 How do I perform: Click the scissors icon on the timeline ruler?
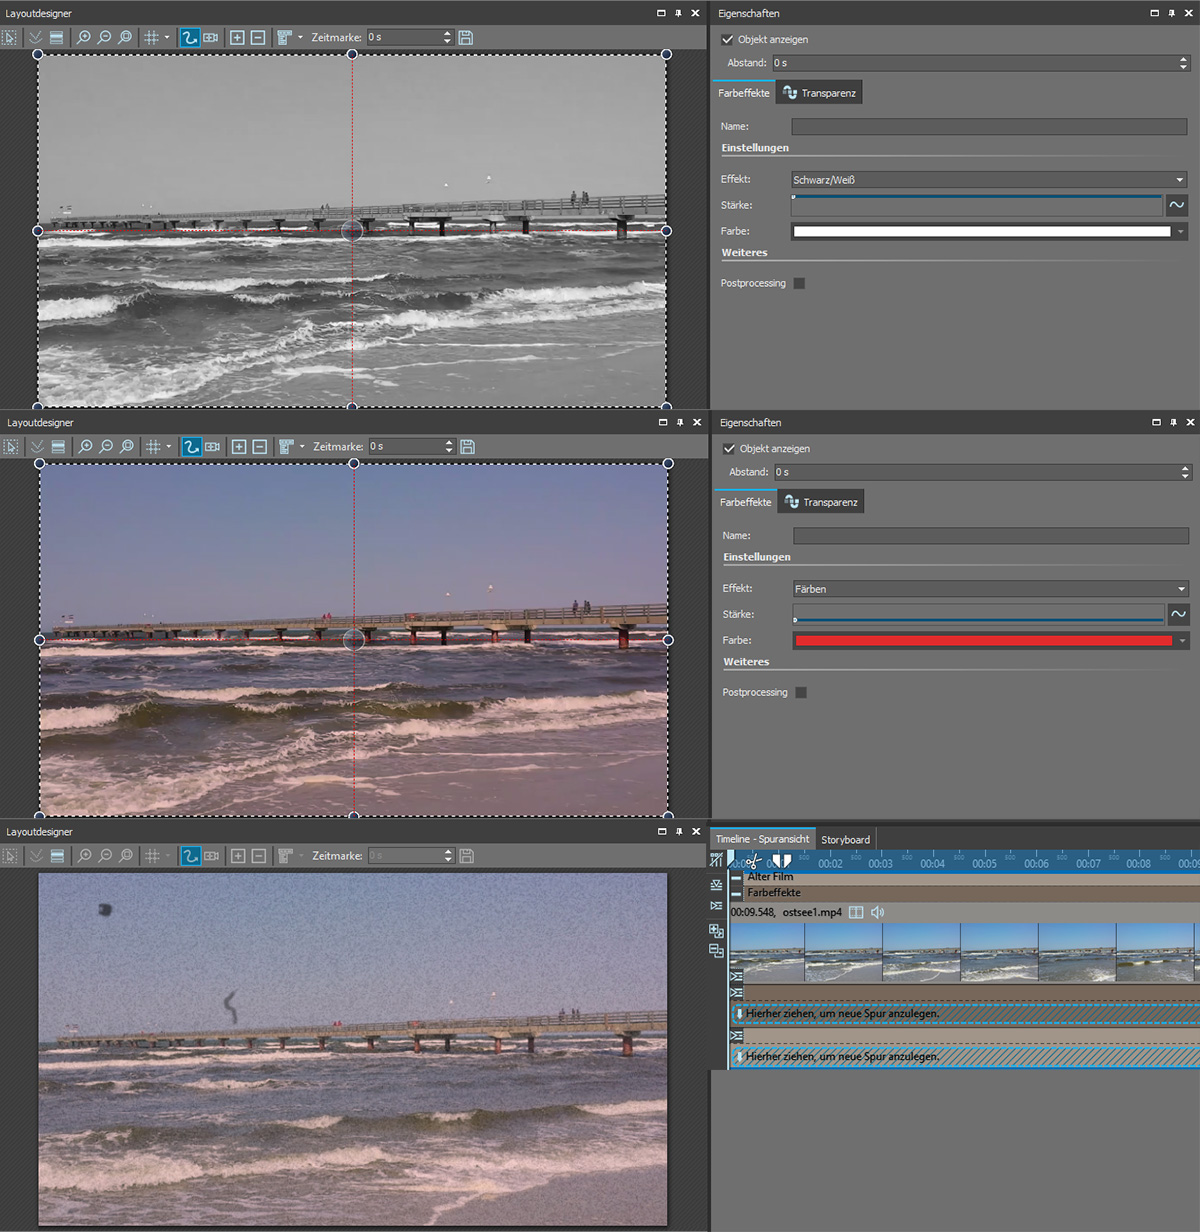click(753, 861)
